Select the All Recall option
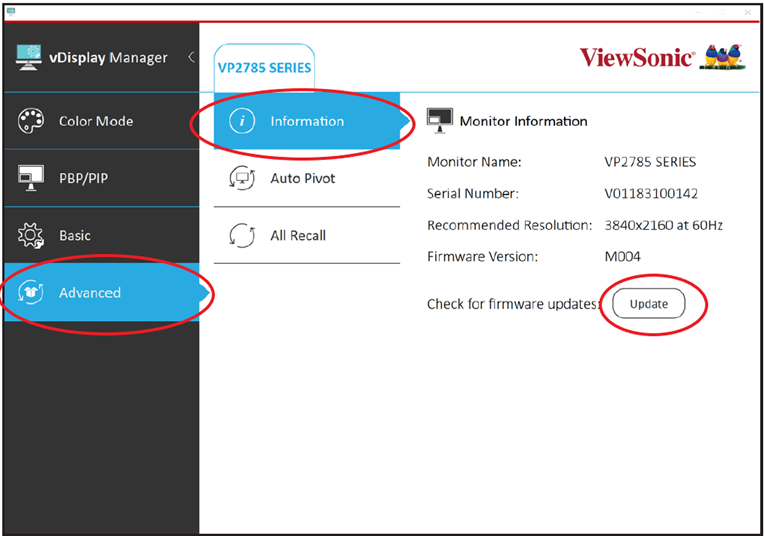Viewport: 764px width, 536px height. pyautogui.click(x=307, y=235)
